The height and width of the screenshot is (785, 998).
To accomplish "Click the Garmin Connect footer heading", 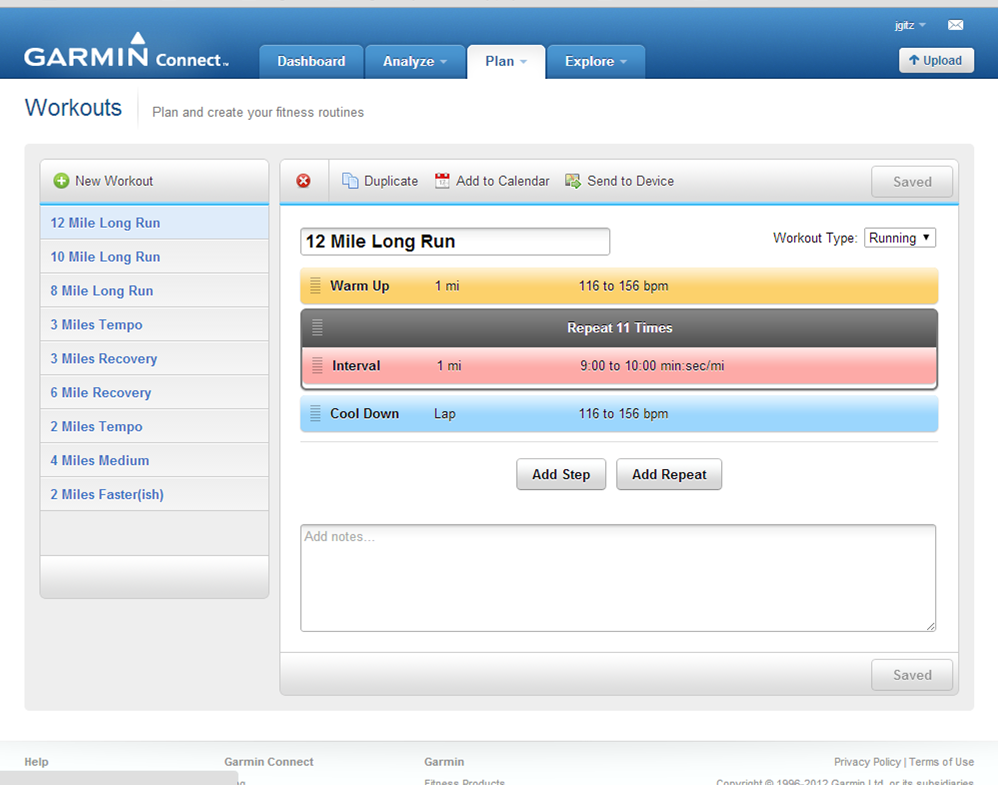I will coord(269,761).
